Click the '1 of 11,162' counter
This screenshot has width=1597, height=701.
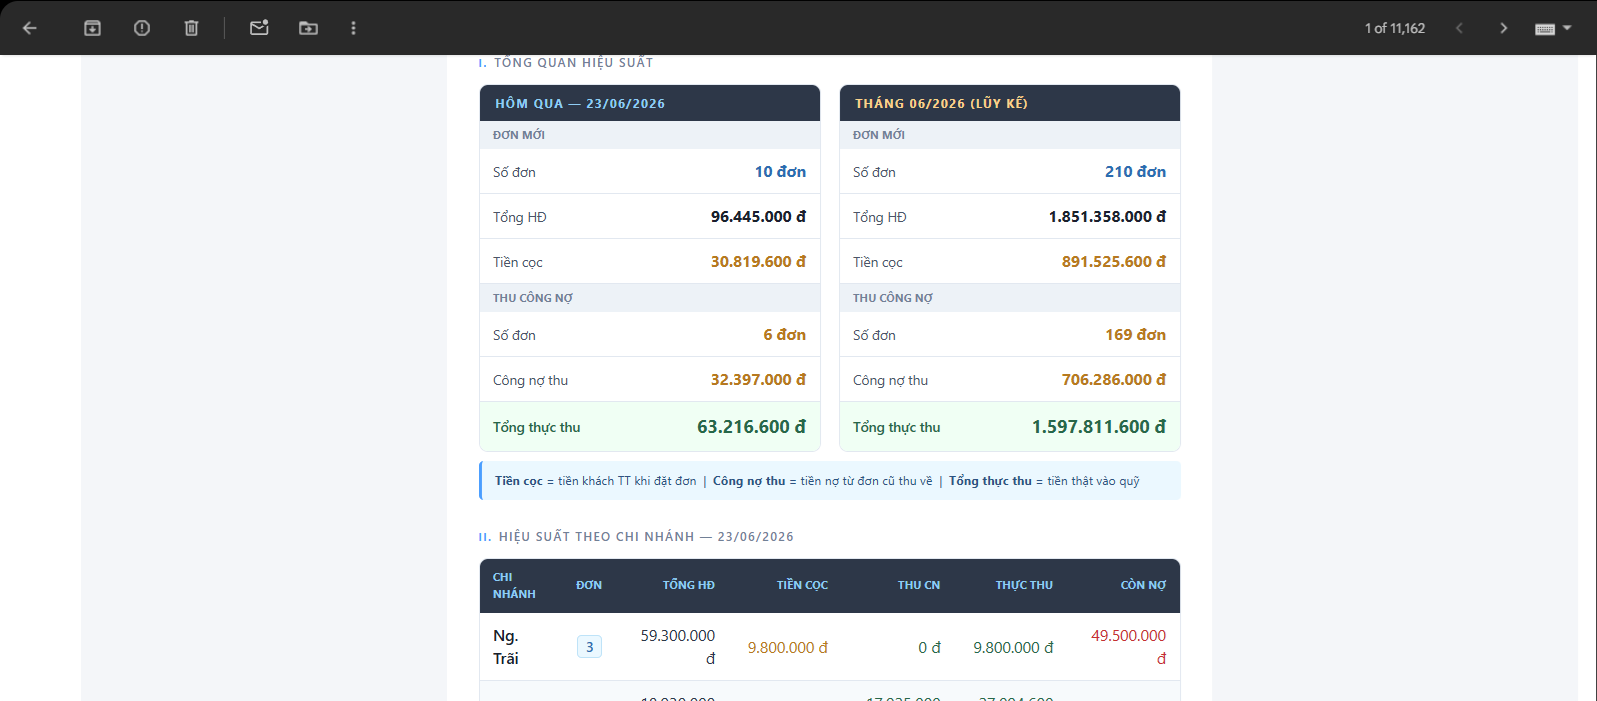click(x=1394, y=28)
